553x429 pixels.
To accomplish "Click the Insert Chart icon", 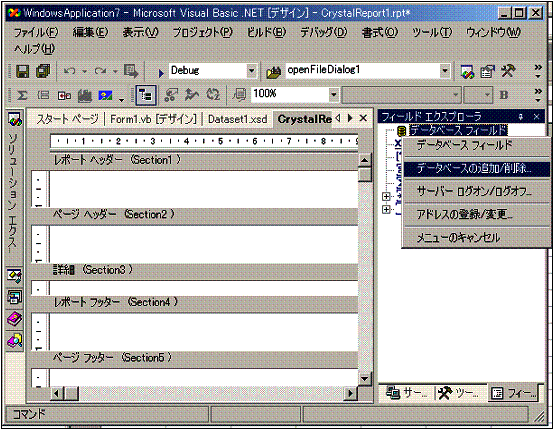I will click(x=85, y=96).
